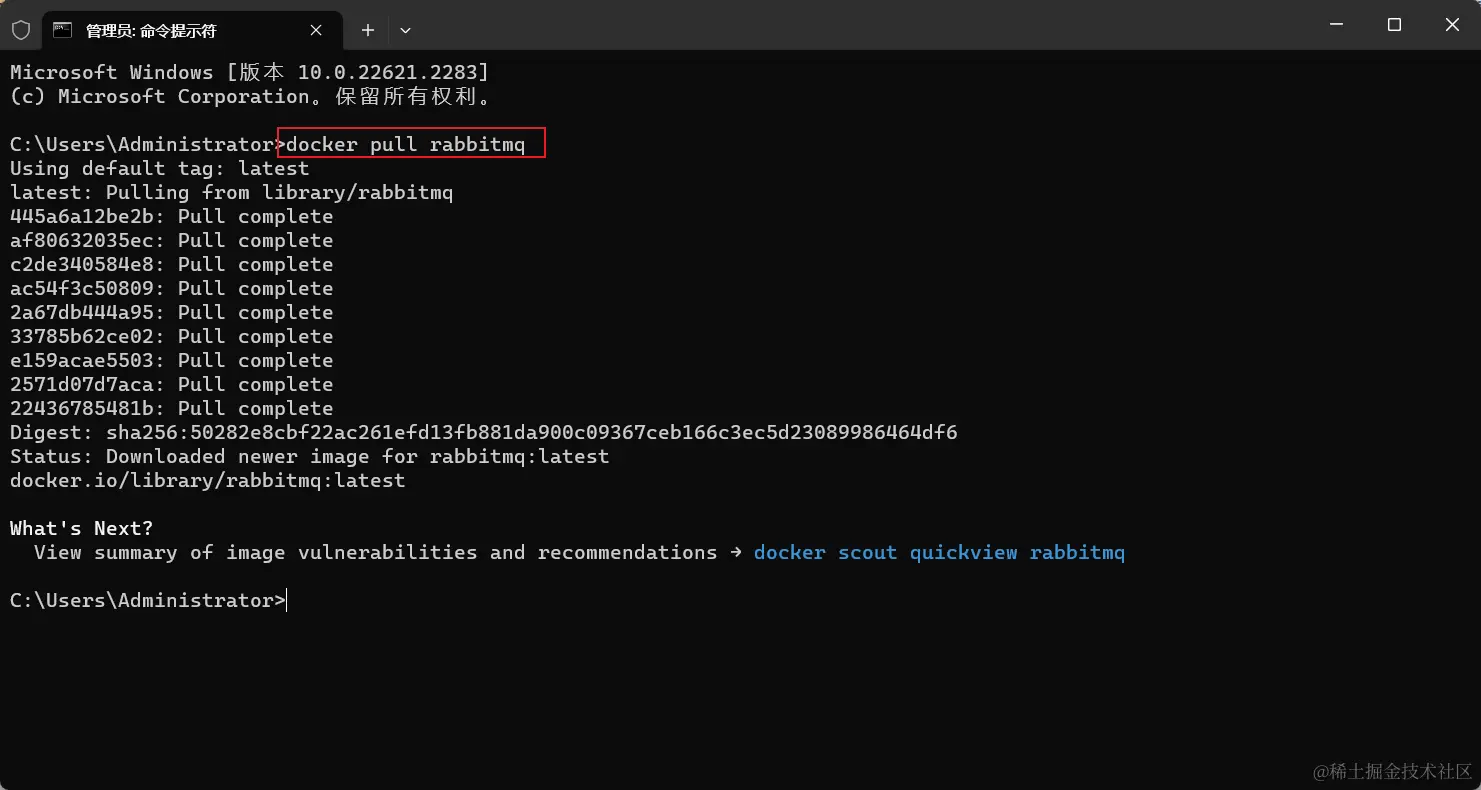Close the terminal window
The width and height of the screenshot is (1481, 790).
point(1452,25)
